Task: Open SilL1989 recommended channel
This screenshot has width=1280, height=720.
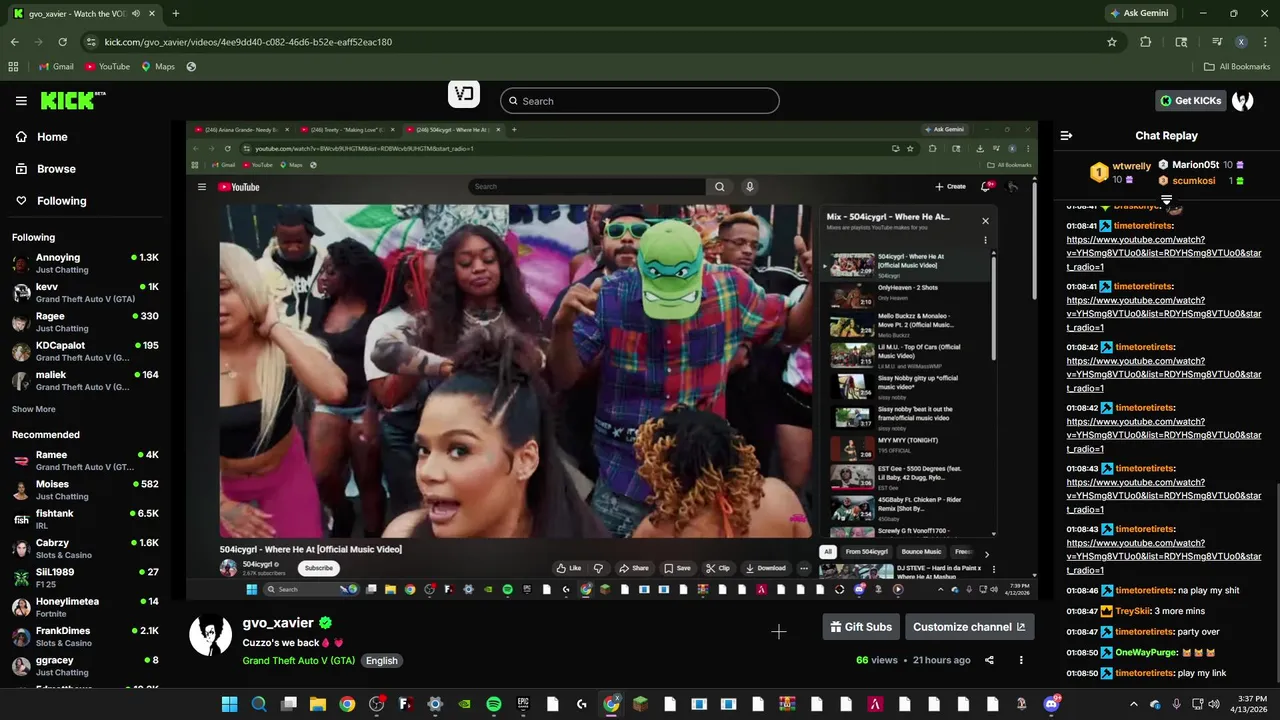Action: pyautogui.click(x=85, y=578)
